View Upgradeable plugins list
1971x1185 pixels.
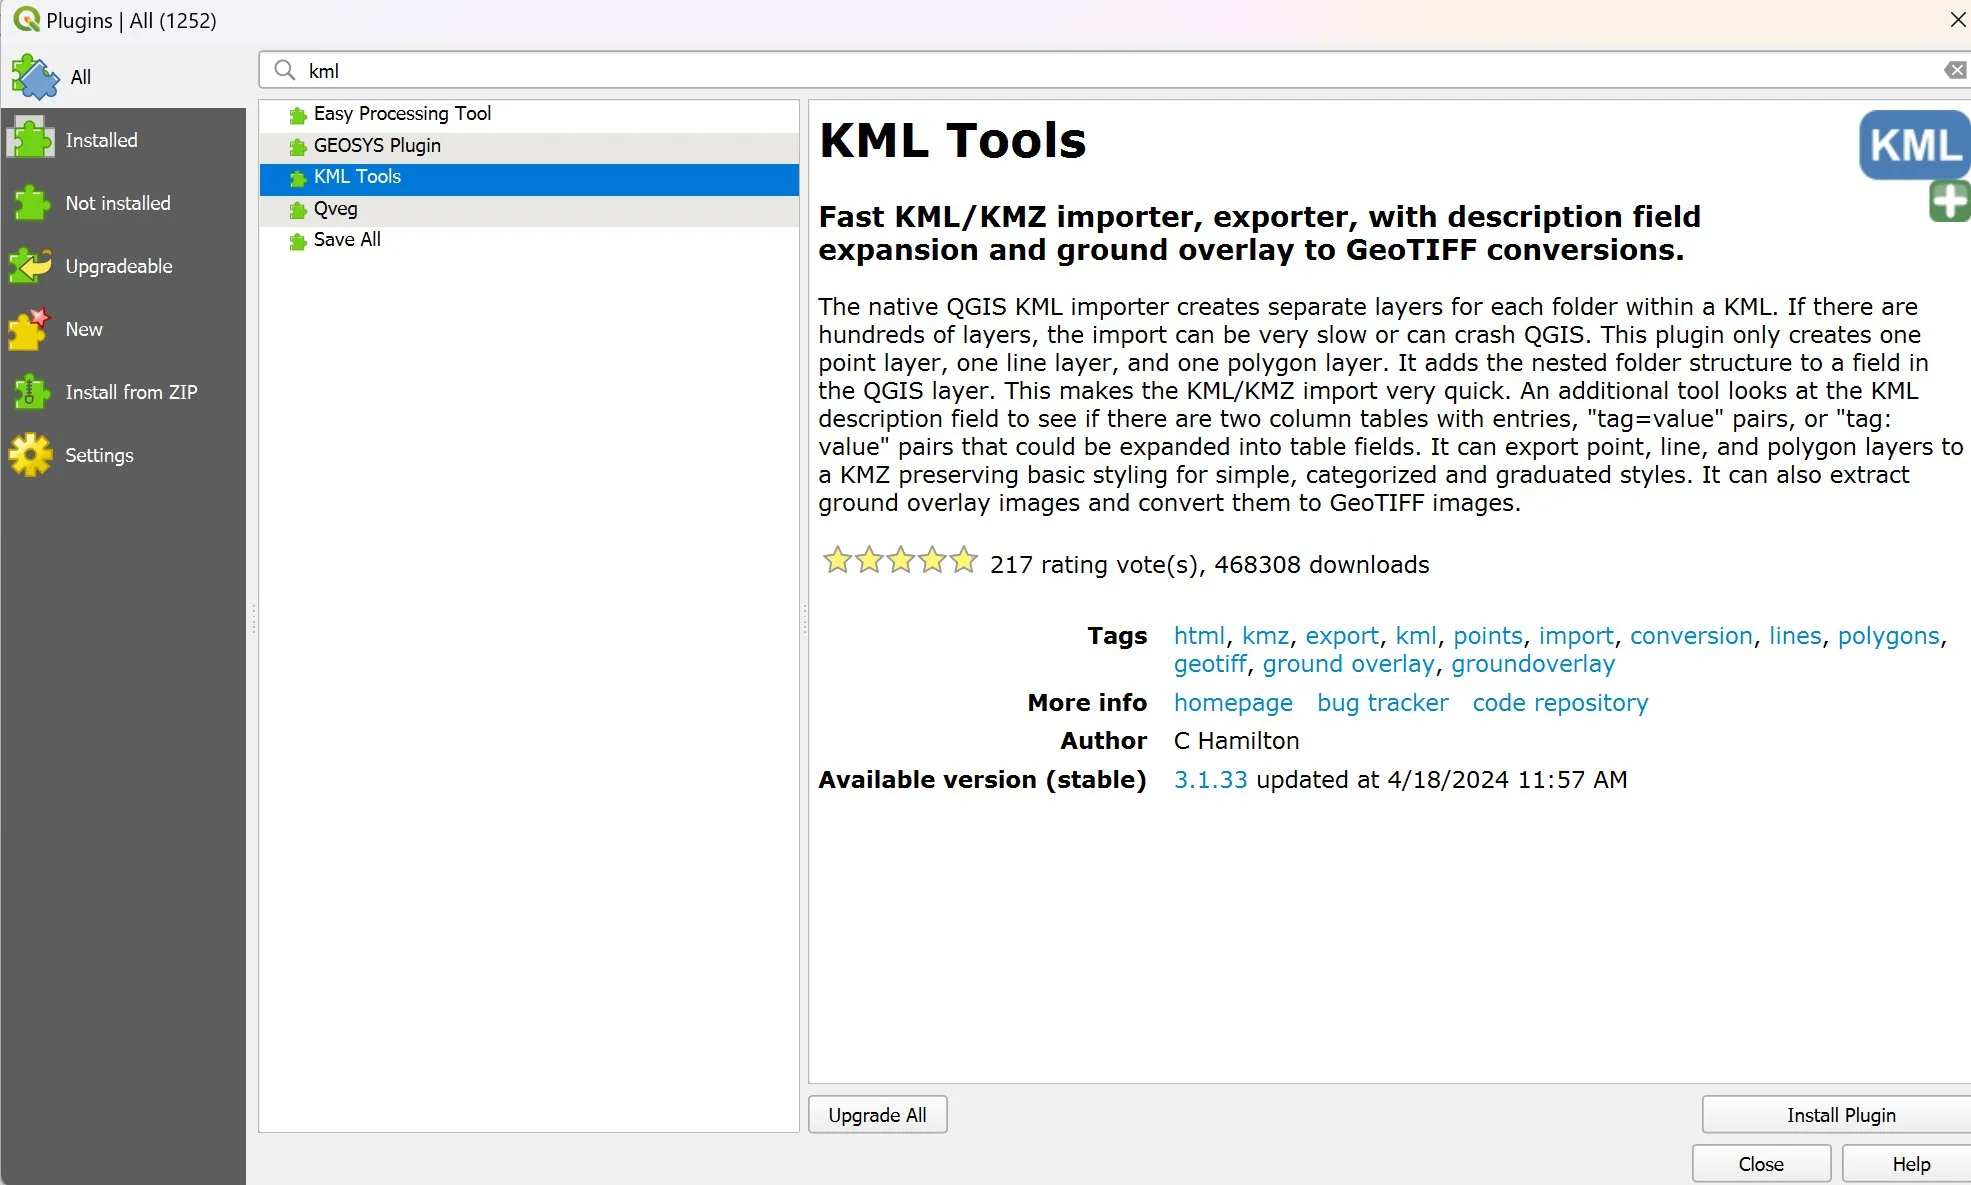[x=31, y=265]
